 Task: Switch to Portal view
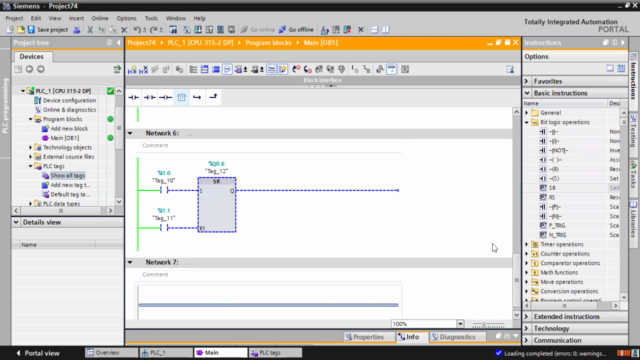38,353
